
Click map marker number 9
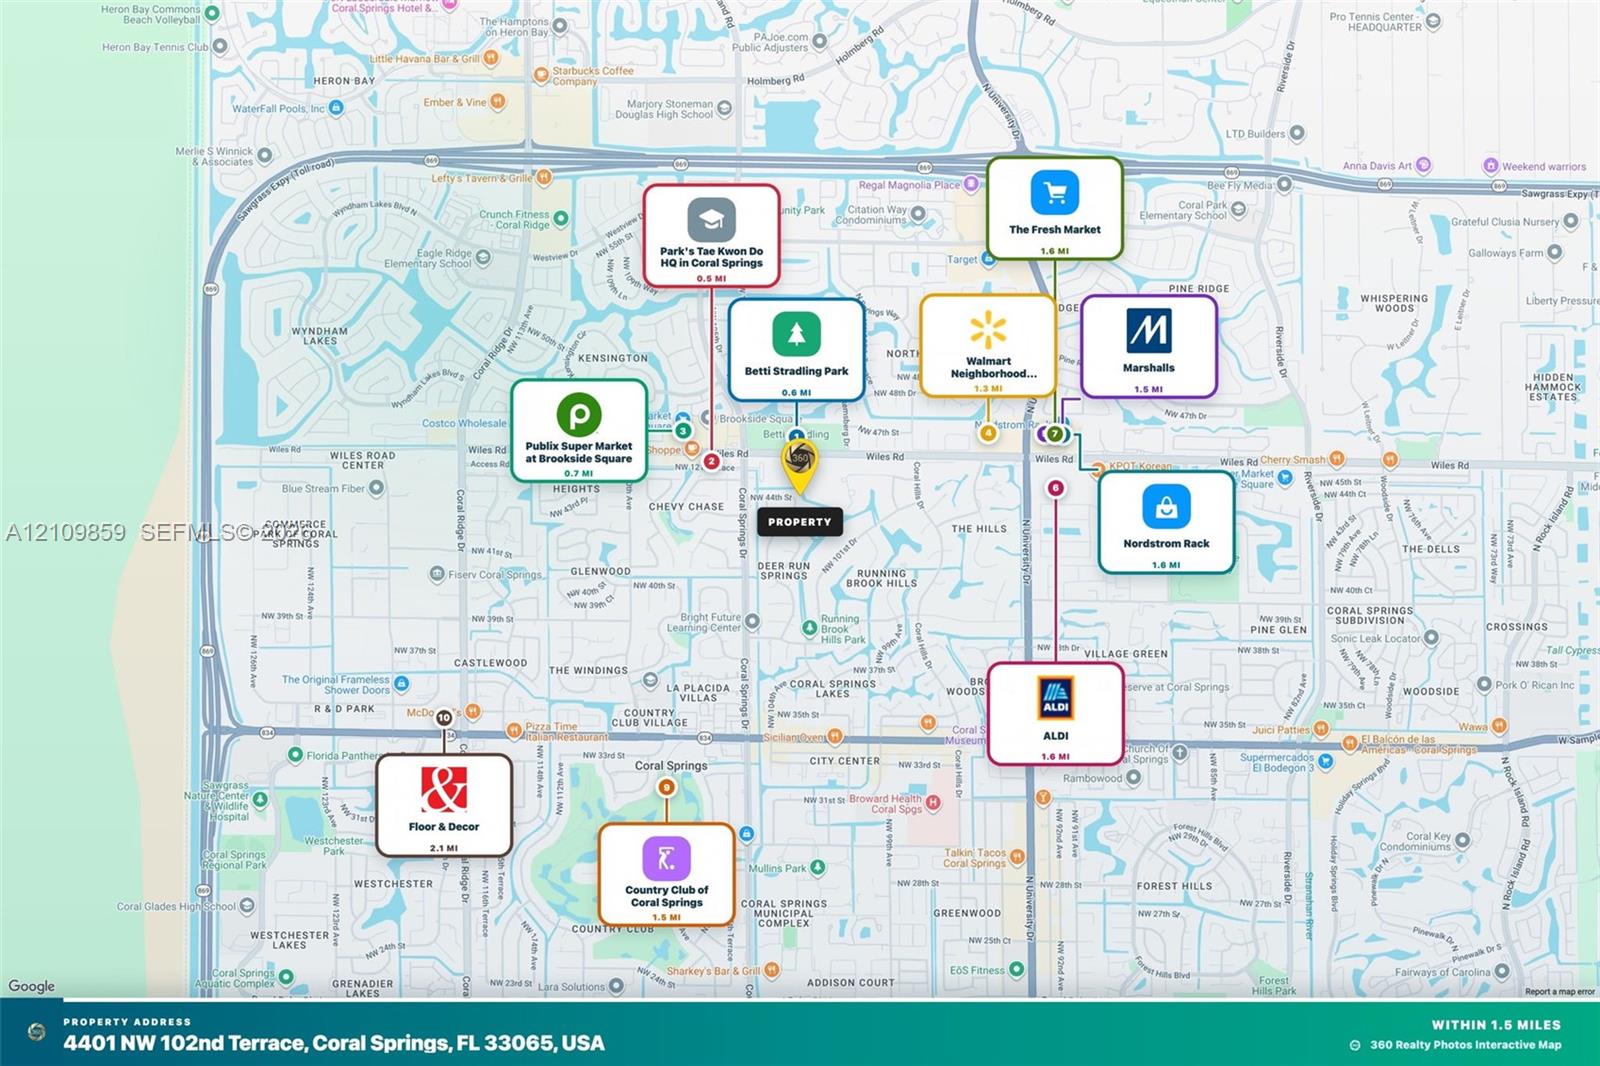point(666,787)
